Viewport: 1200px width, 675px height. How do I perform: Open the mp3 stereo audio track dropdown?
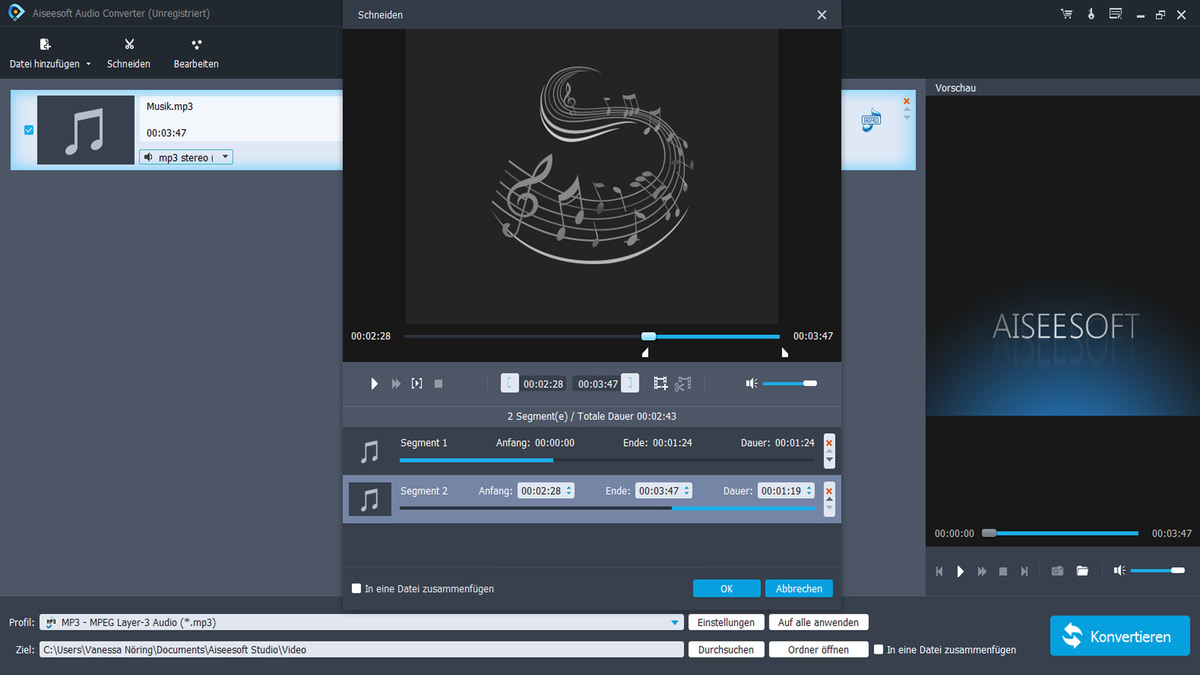coord(225,156)
